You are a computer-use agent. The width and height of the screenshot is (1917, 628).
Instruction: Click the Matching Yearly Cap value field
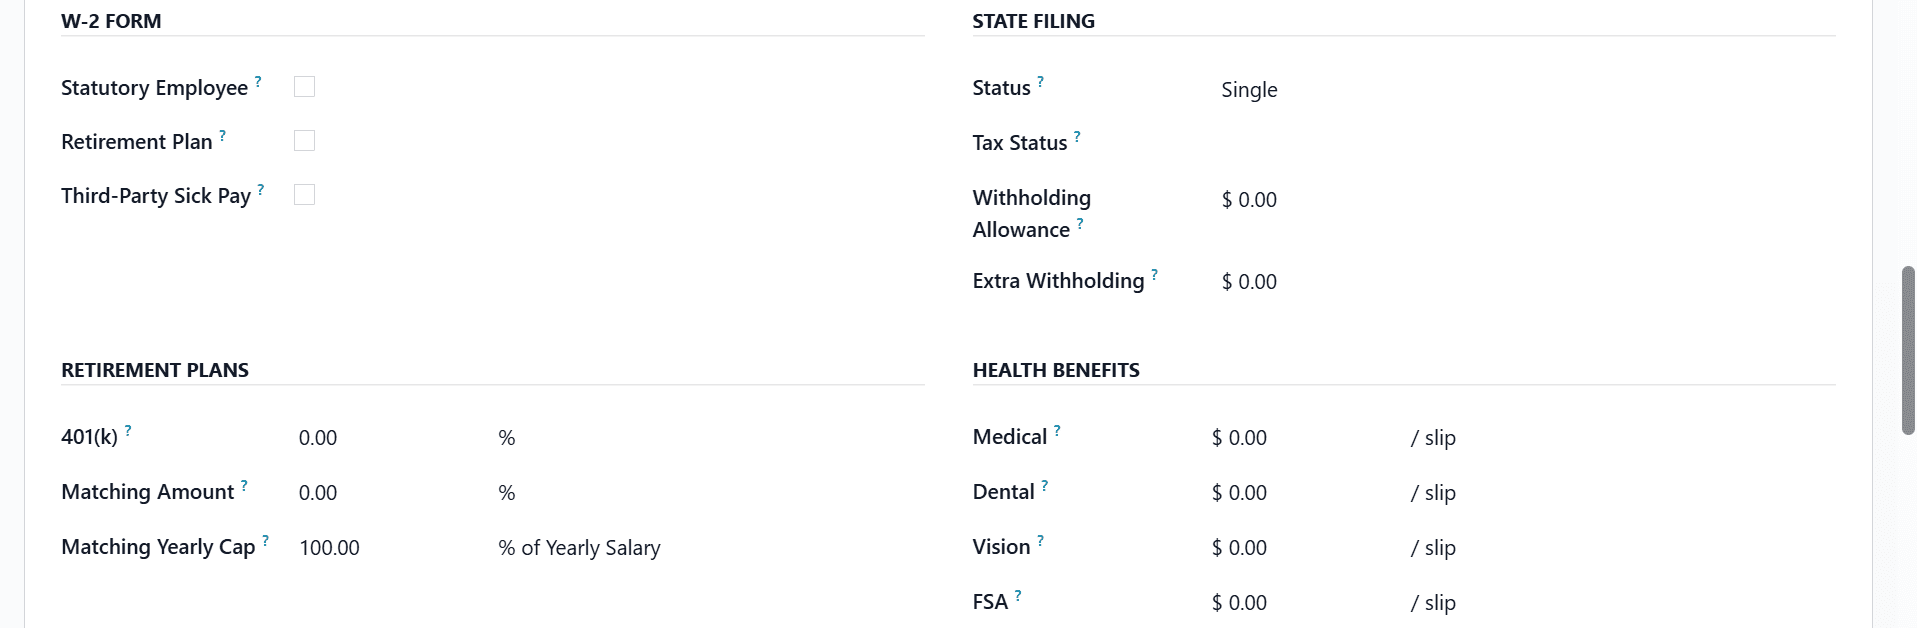pos(380,548)
